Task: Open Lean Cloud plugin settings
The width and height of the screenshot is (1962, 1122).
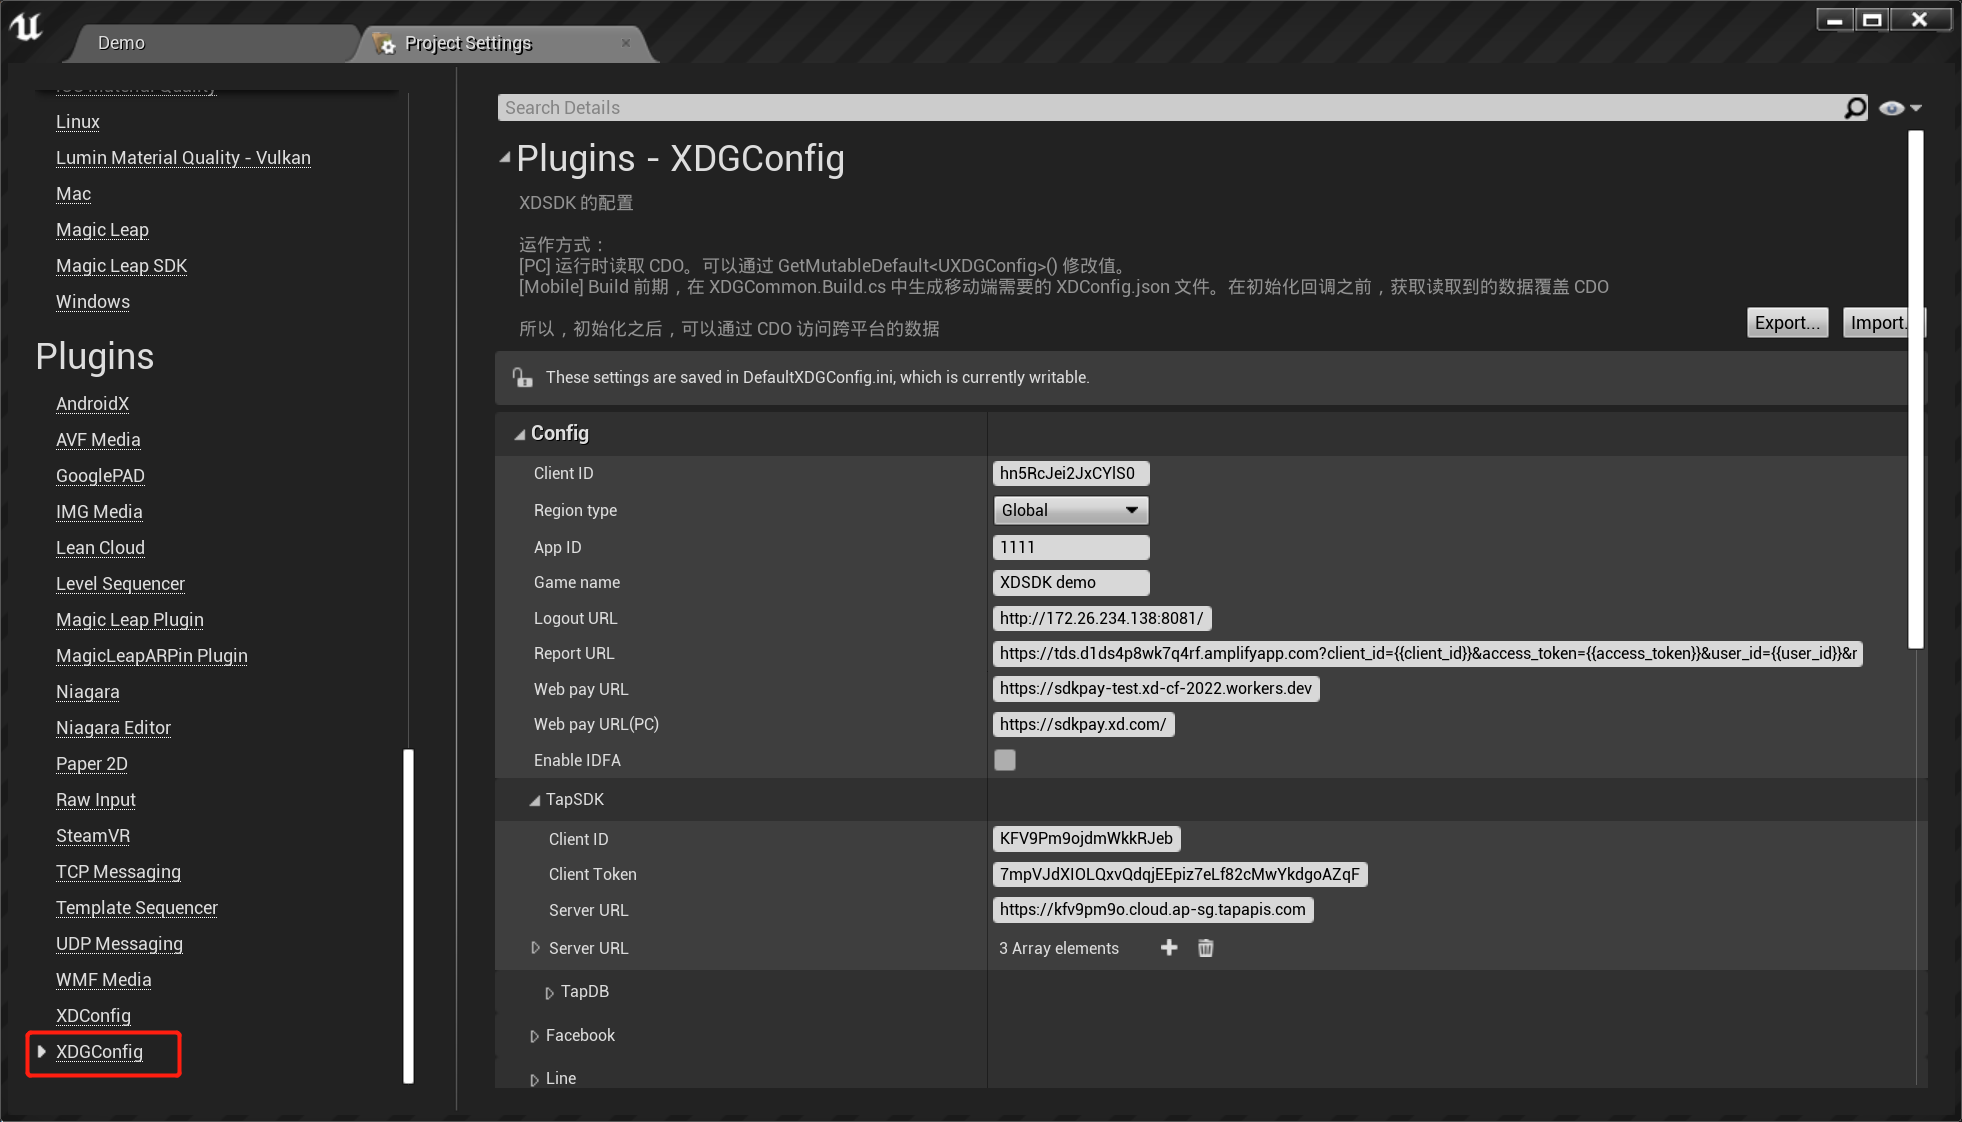Action: pyautogui.click(x=100, y=548)
